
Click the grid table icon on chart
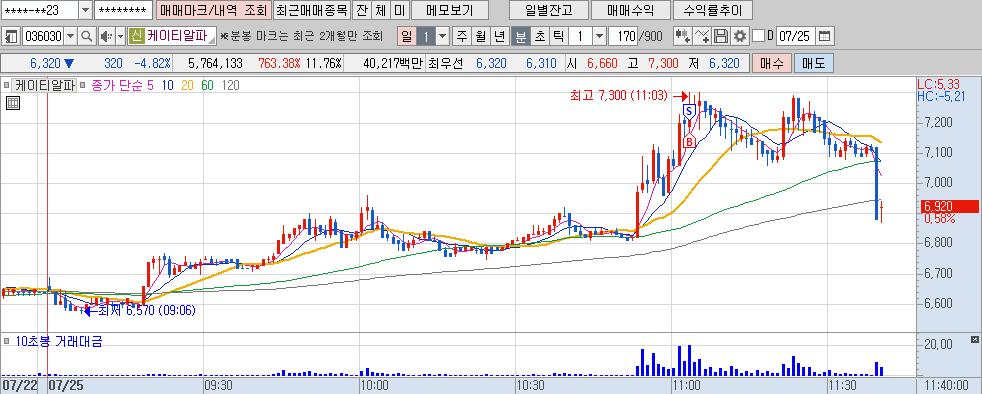(13, 103)
